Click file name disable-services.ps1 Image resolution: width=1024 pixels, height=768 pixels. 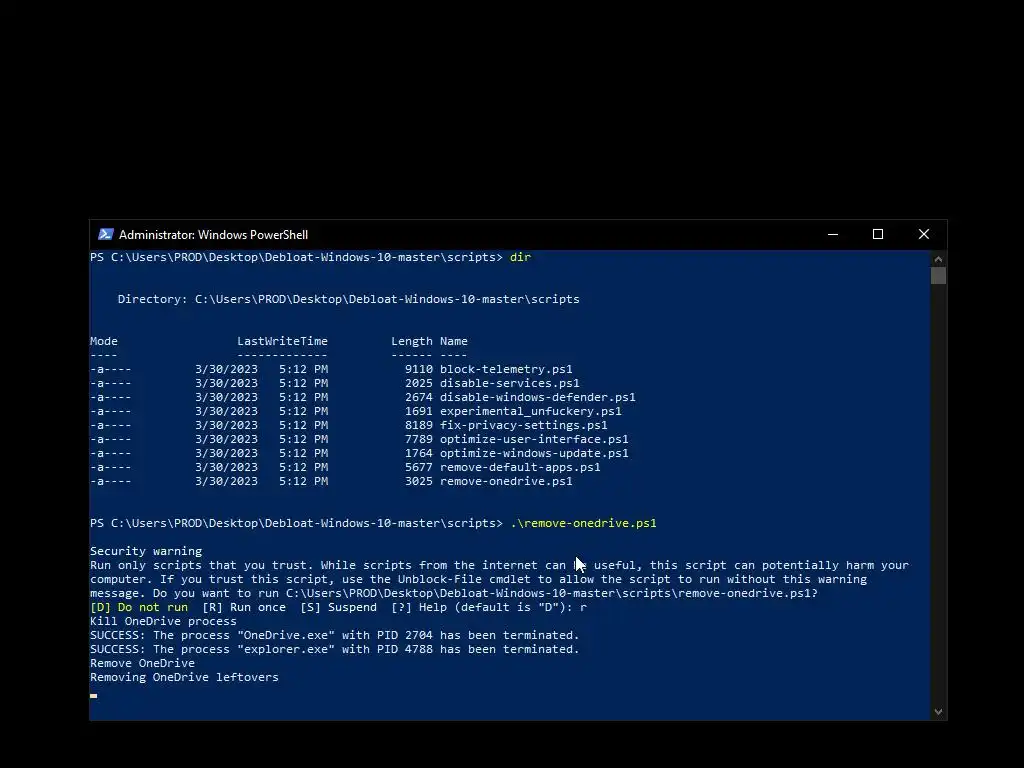coord(509,383)
